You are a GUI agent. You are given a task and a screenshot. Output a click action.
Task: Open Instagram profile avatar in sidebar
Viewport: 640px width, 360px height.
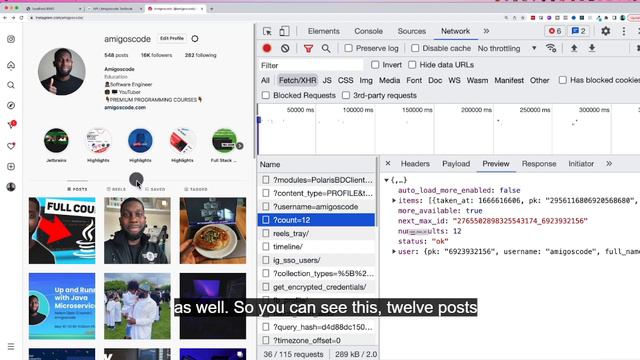tap(11, 187)
